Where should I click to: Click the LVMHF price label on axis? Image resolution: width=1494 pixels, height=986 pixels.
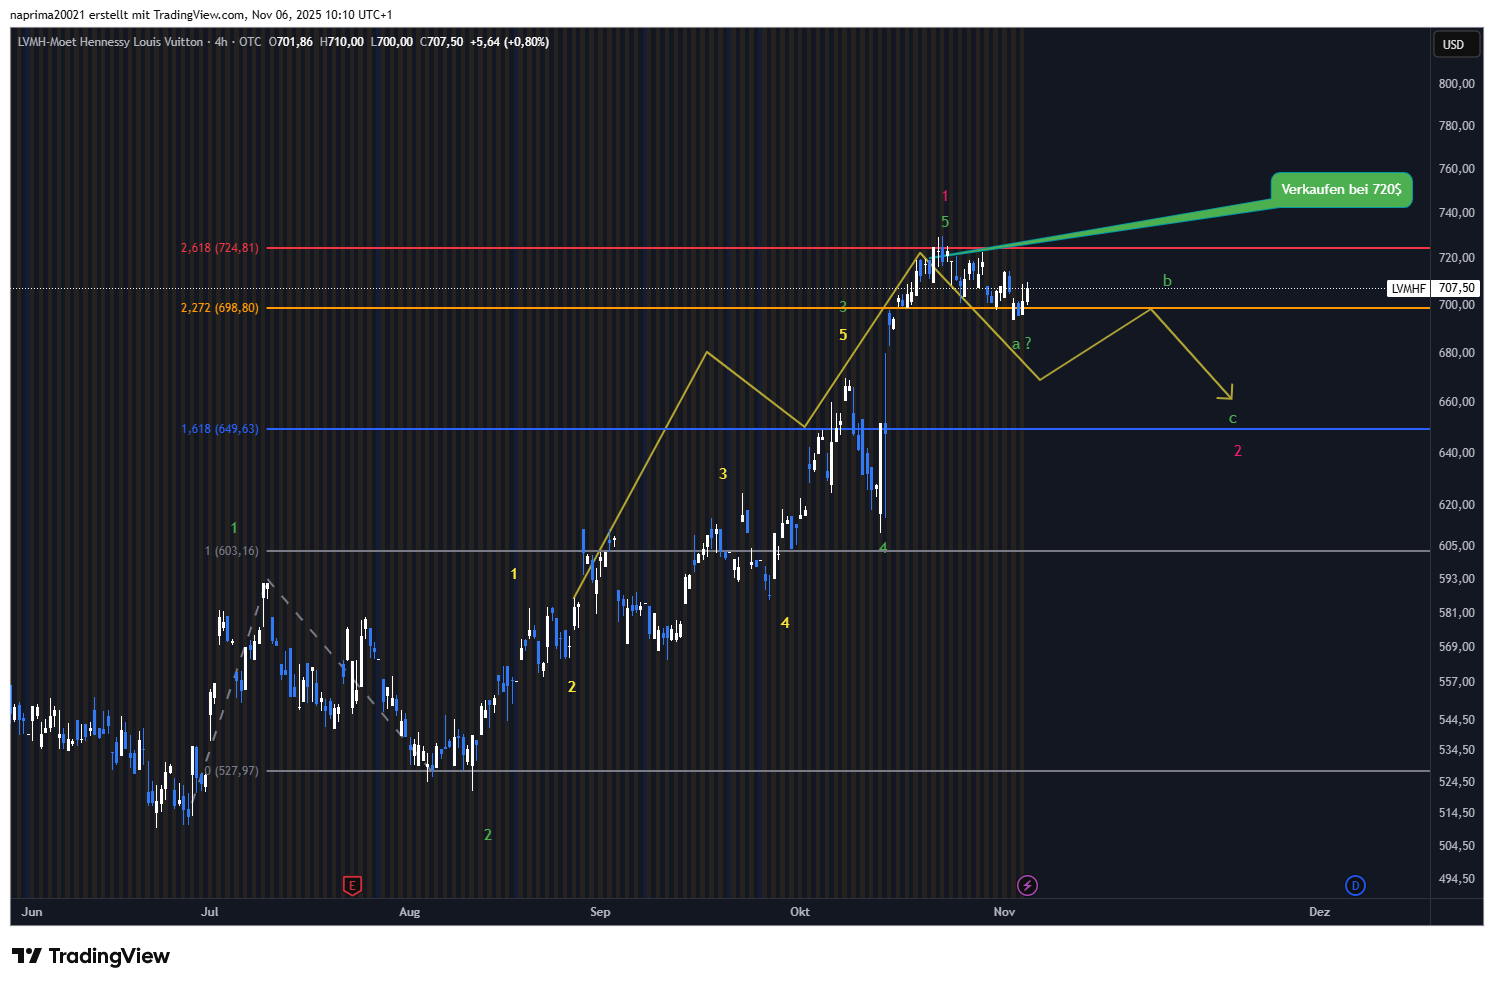1408,288
